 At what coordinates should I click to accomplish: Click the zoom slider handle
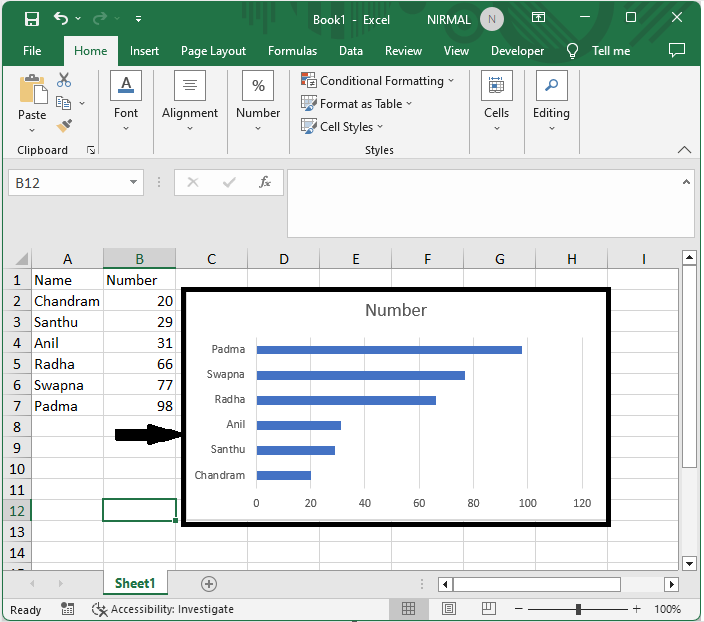[578, 609]
